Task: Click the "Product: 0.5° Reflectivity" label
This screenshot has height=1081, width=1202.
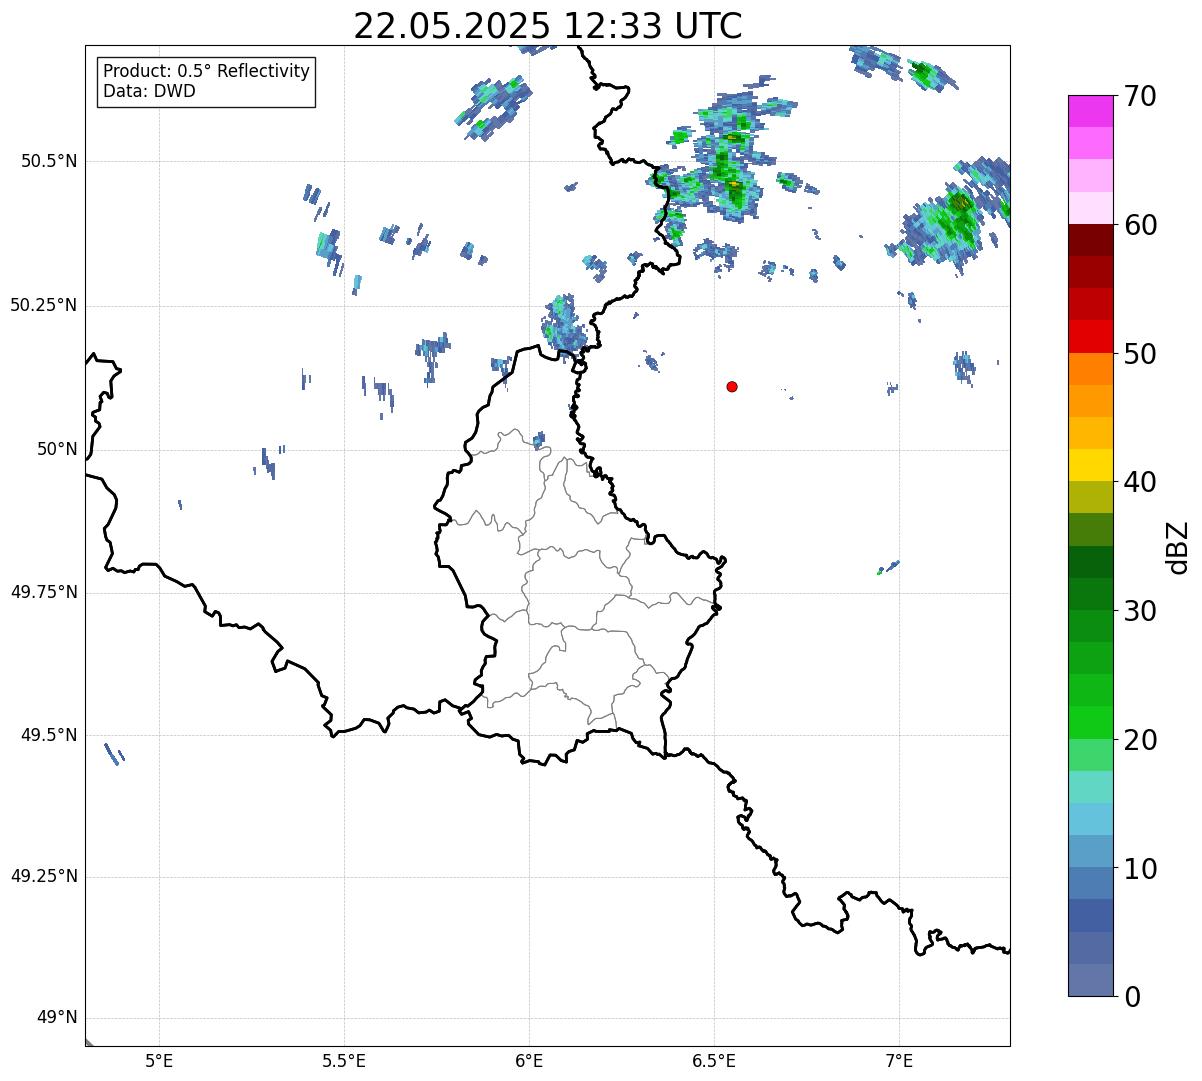Action: 207,71
